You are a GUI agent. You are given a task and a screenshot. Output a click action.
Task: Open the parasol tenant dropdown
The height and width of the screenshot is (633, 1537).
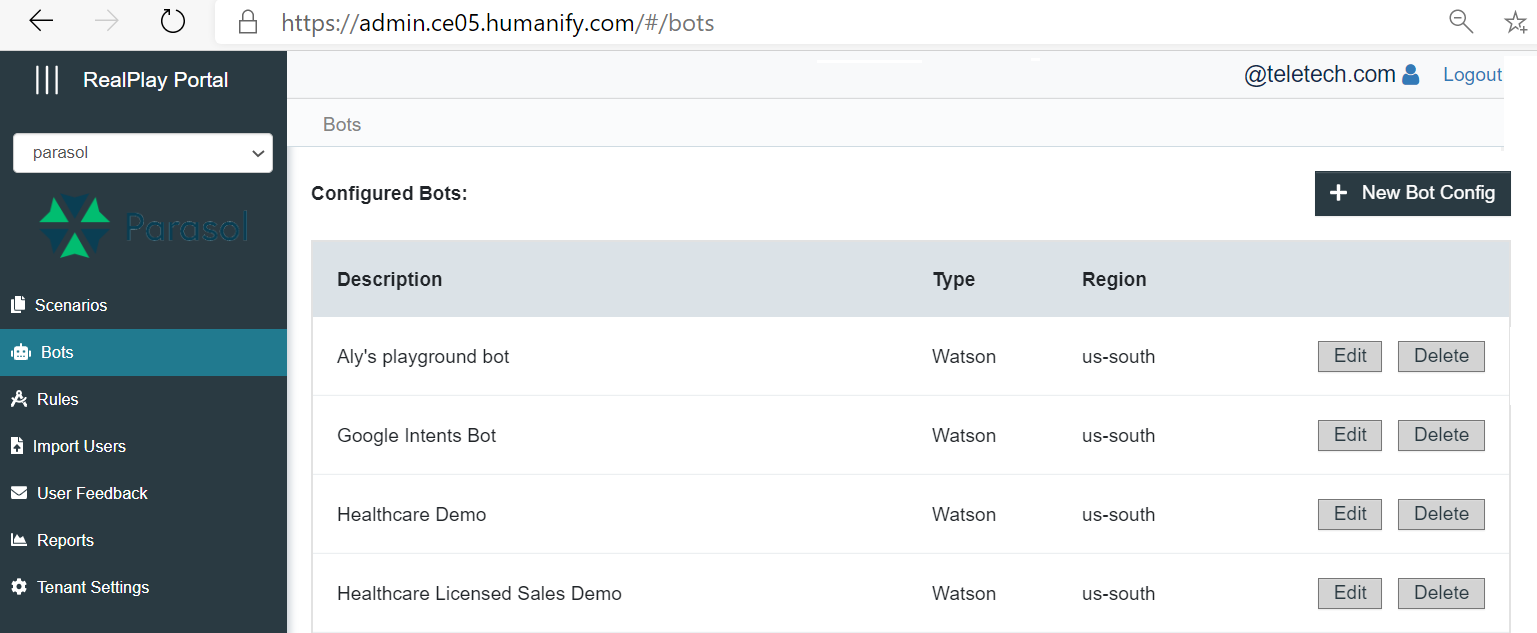[x=143, y=153]
